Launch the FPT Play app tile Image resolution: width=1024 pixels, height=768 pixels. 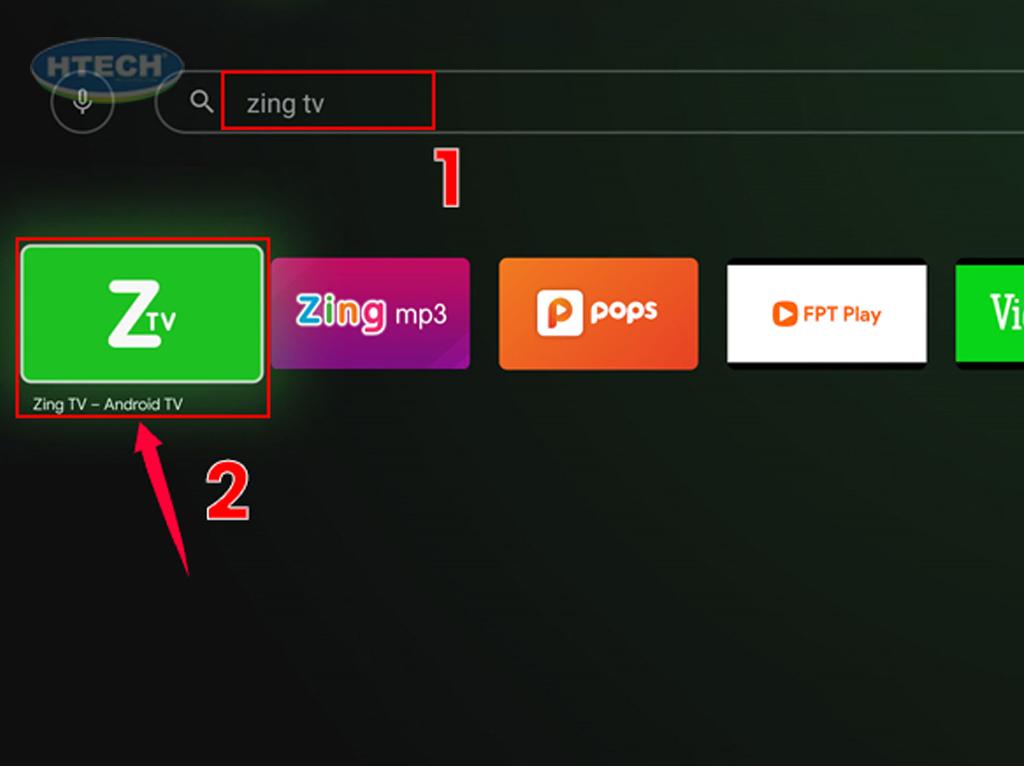coord(827,313)
